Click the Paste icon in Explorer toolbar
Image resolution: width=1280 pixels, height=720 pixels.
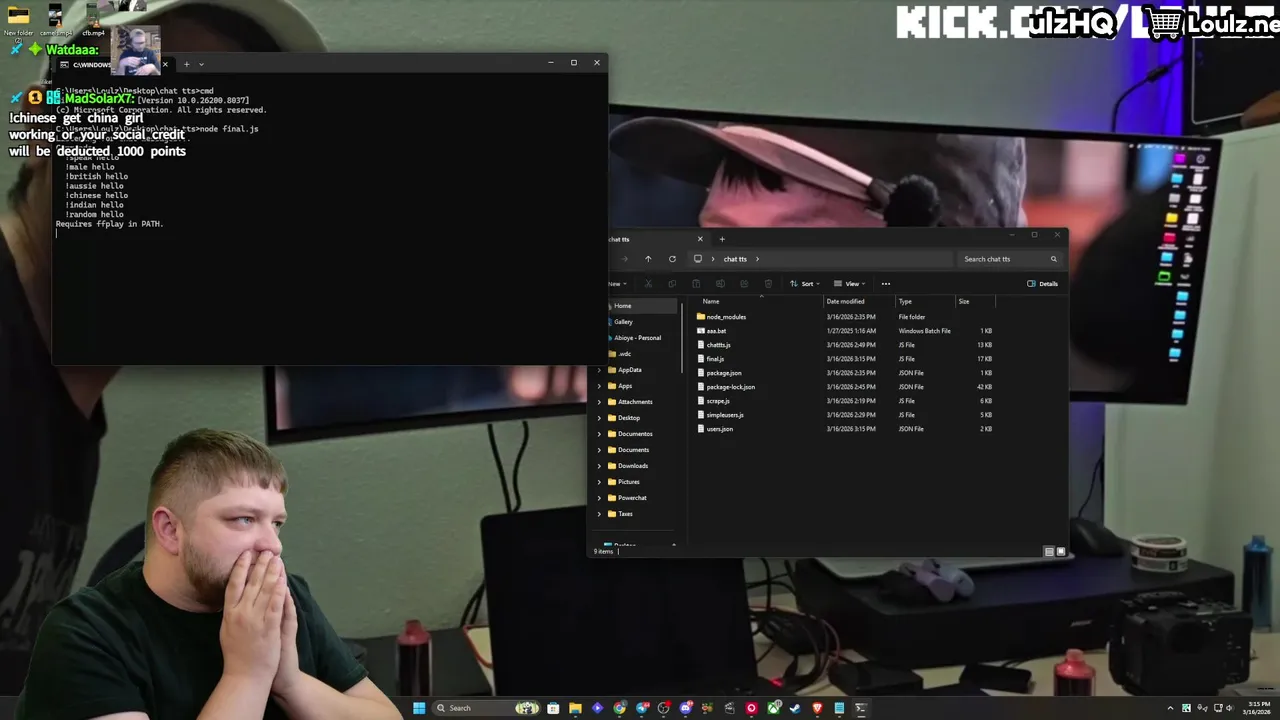click(696, 284)
